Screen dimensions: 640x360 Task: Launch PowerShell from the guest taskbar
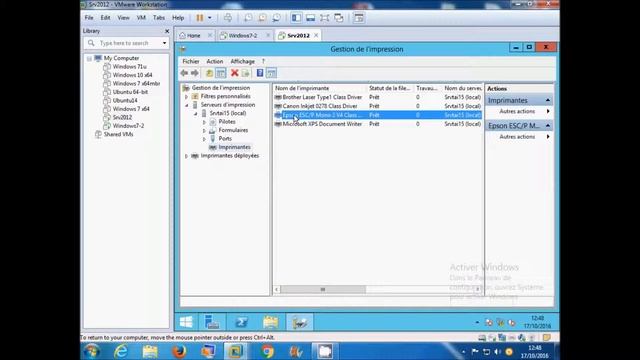(241, 322)
